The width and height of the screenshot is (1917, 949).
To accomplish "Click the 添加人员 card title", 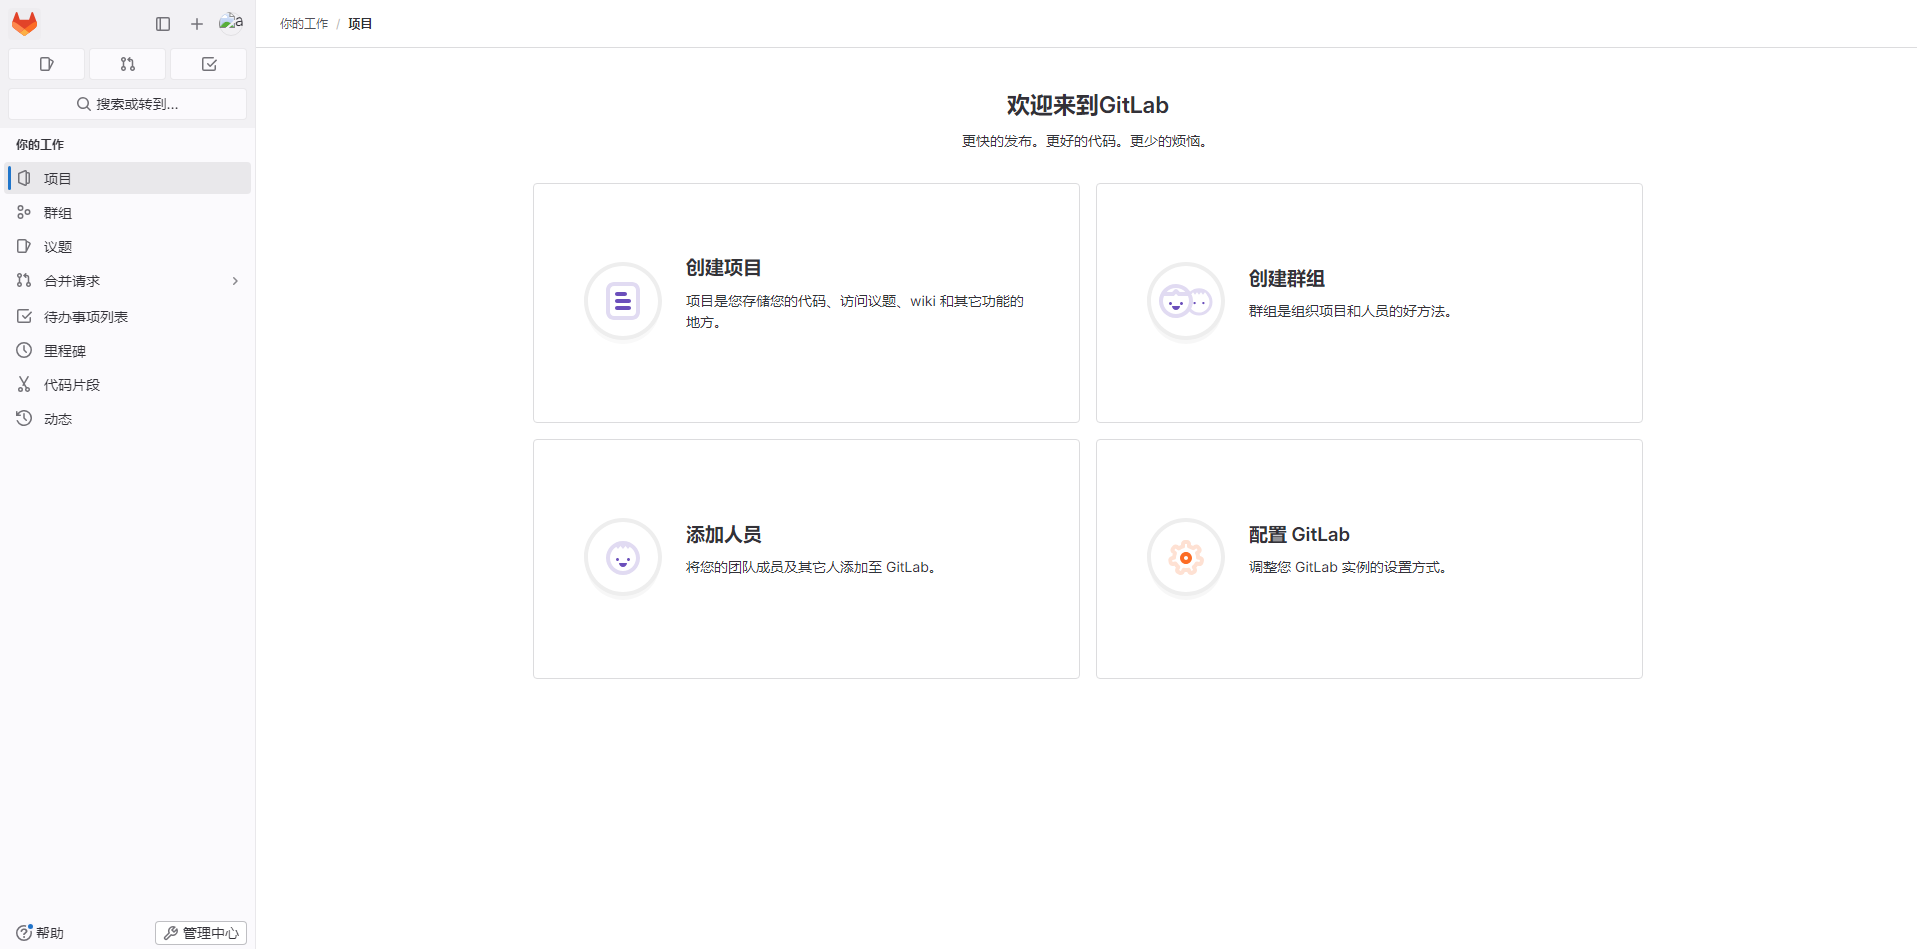I will coord(724,535).
